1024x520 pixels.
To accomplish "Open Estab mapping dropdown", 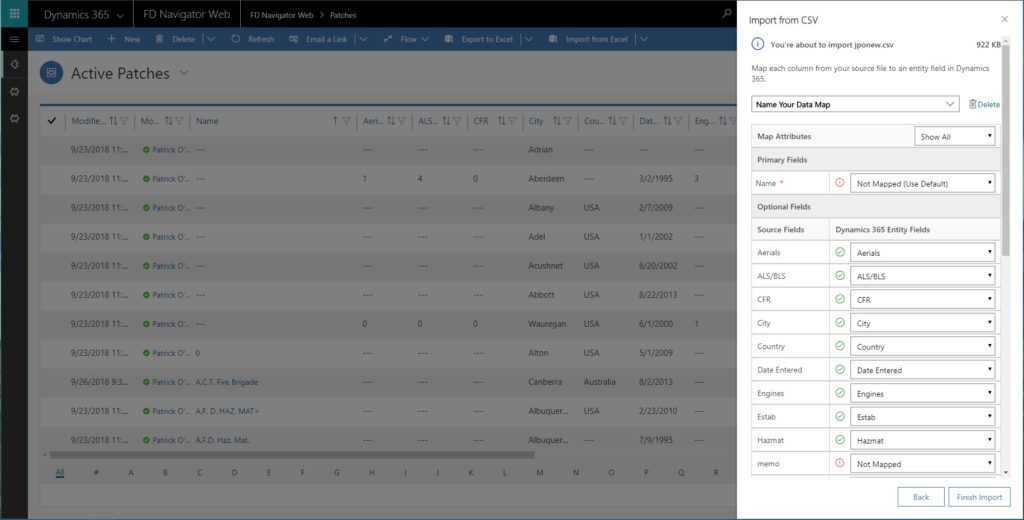I will [923, 417].
